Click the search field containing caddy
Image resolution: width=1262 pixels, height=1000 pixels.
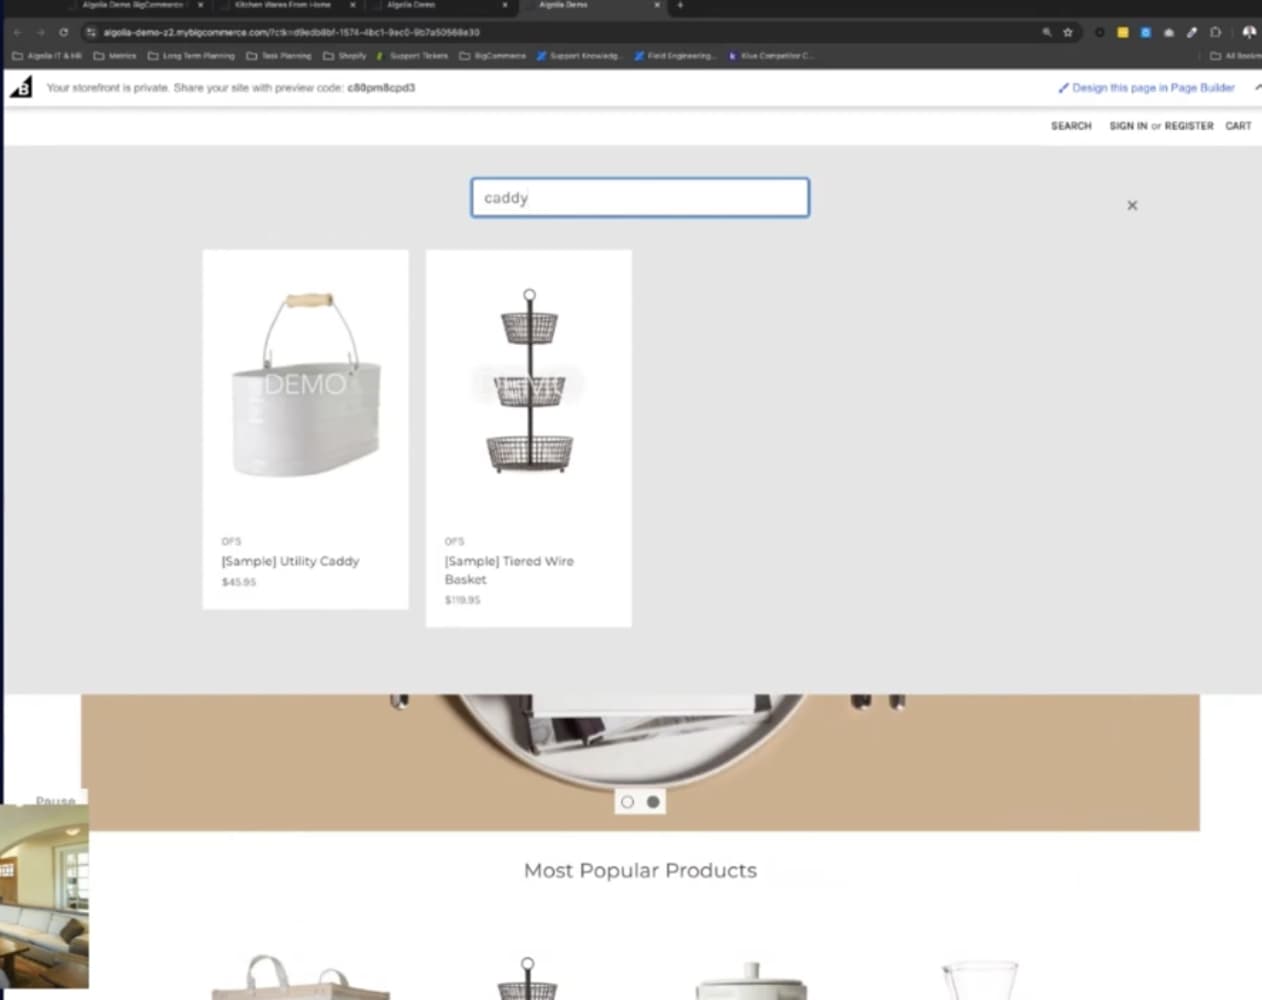(640, 198)
